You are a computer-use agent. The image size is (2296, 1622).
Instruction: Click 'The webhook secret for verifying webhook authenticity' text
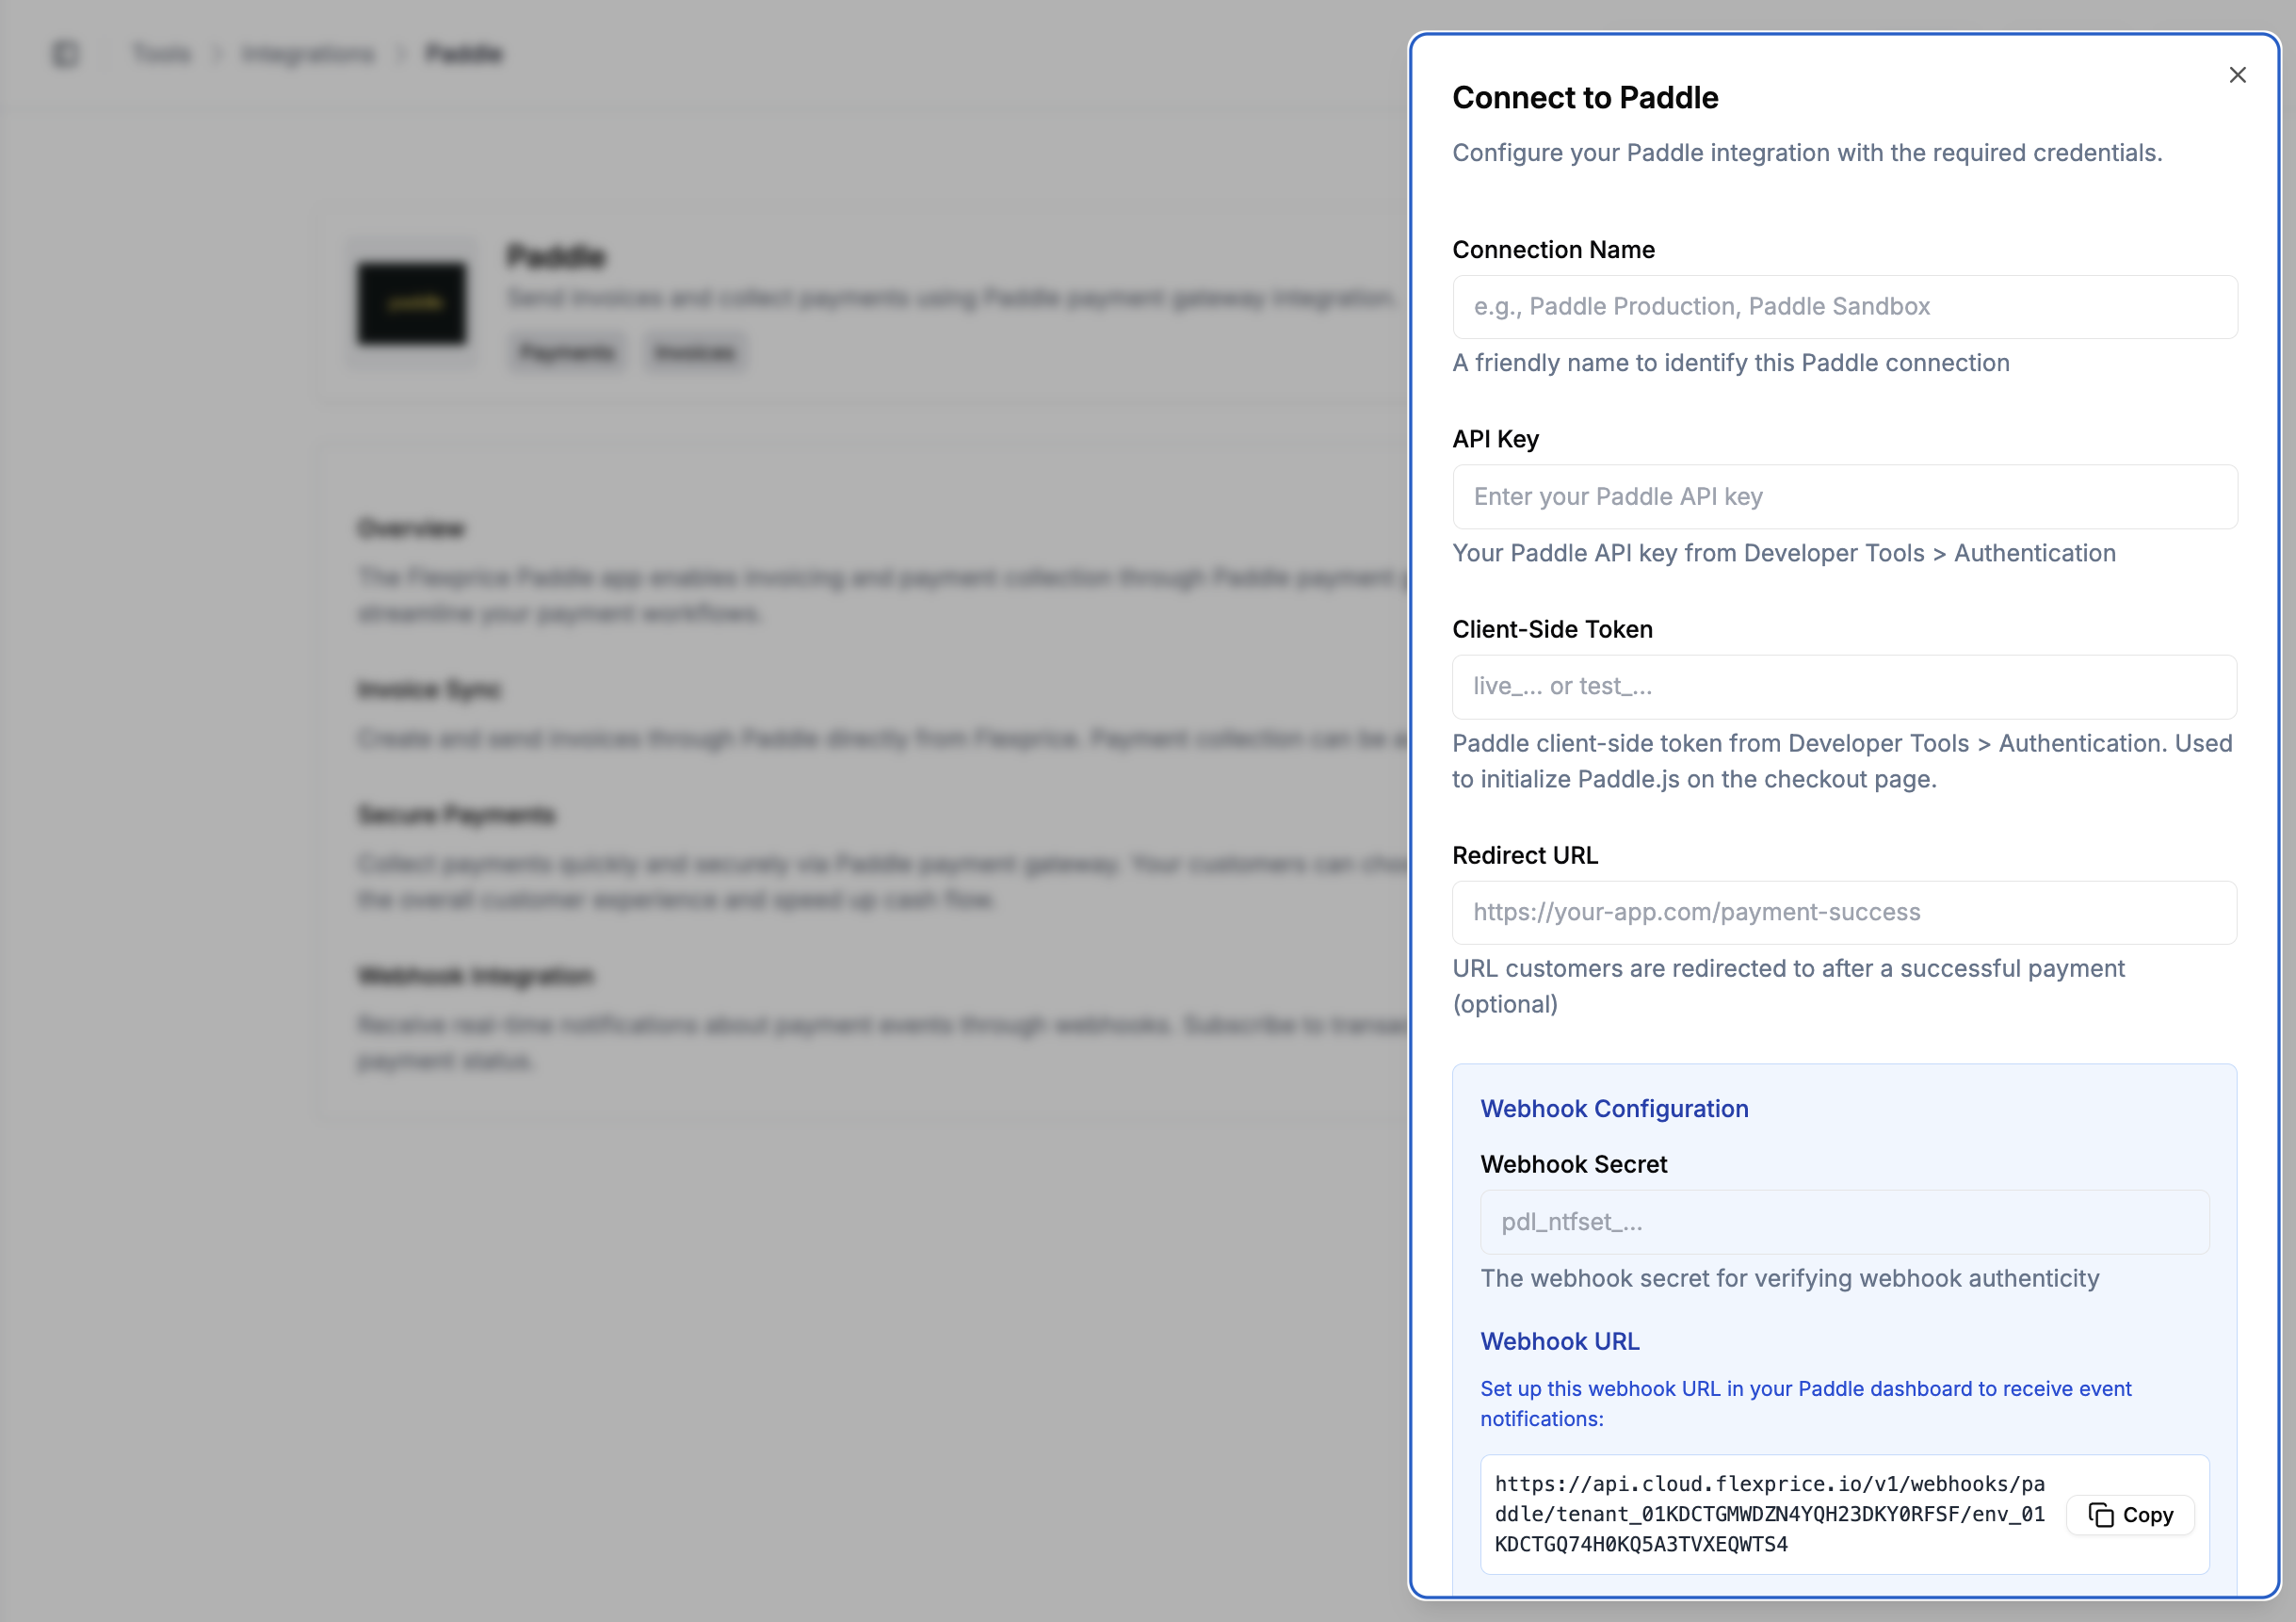click(1789, 1279)
